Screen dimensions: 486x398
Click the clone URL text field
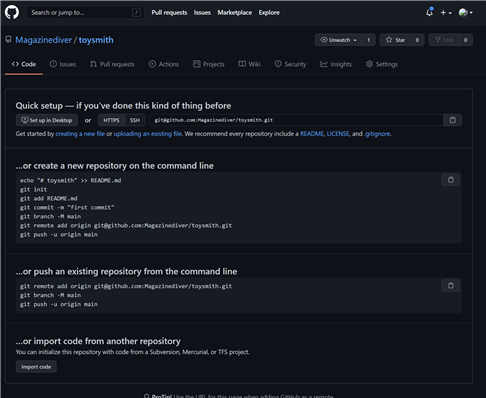[296, 120]
